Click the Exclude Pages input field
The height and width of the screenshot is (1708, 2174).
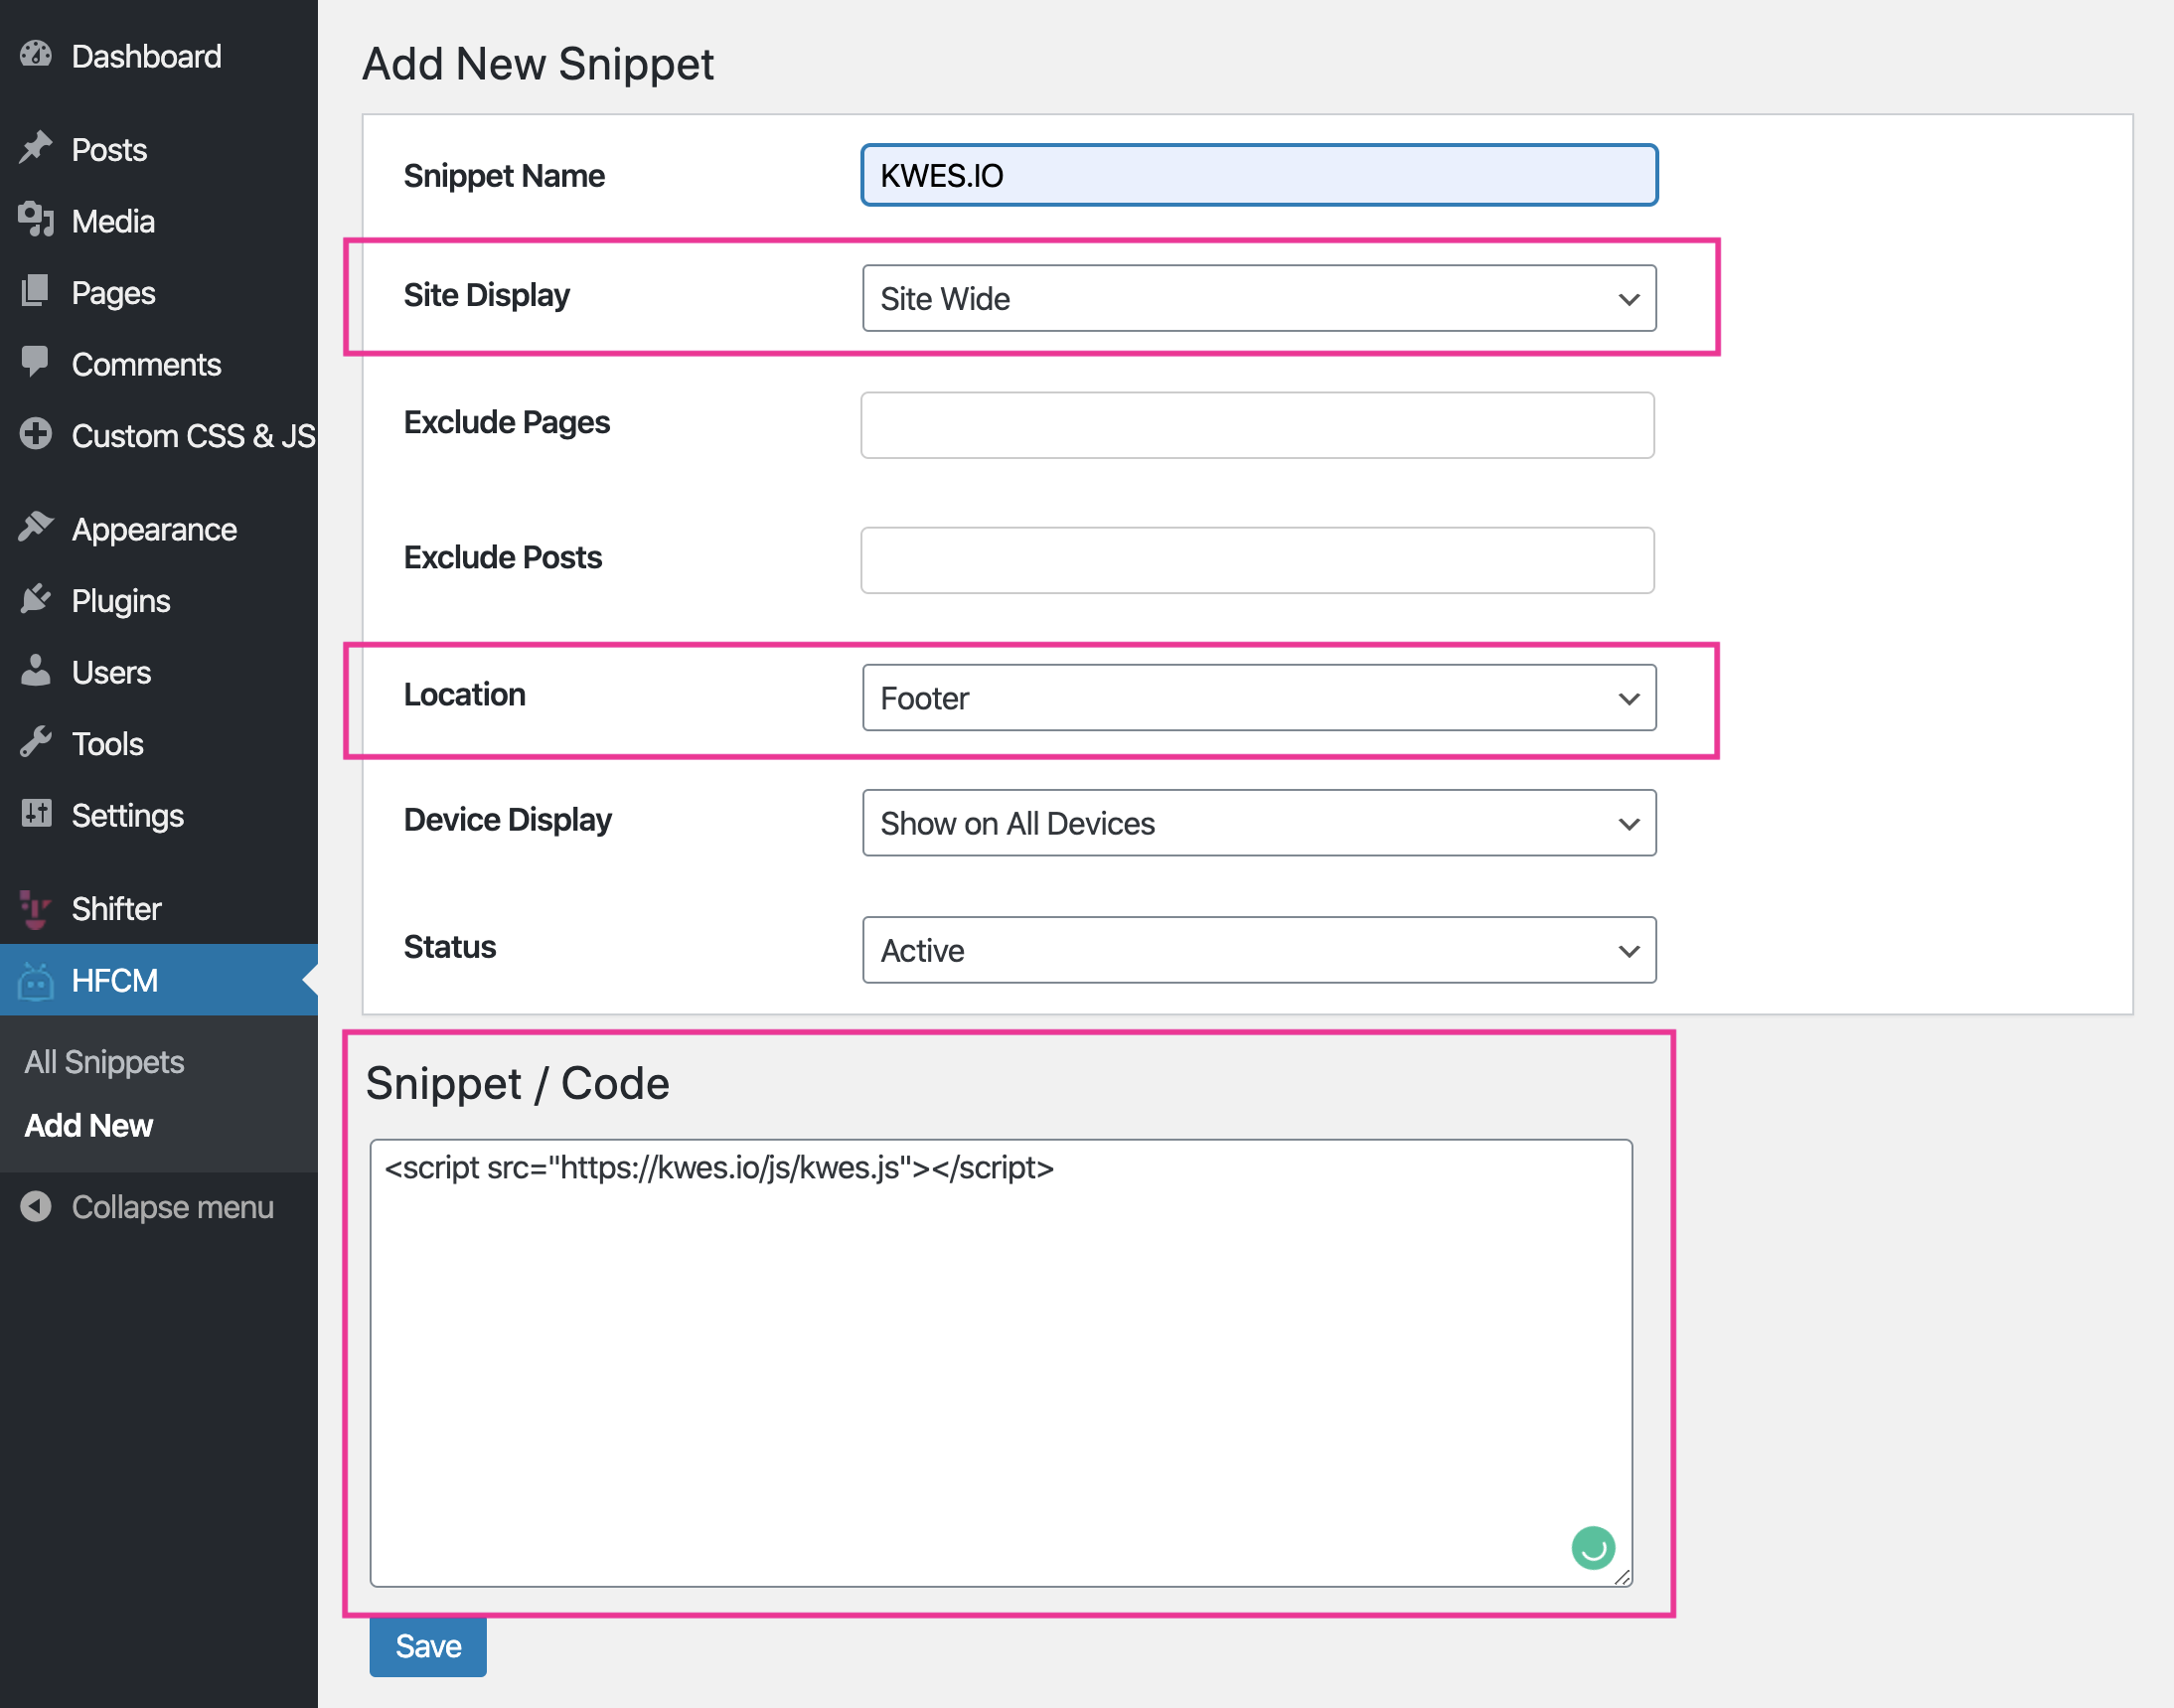click(x=1257, y=425)
